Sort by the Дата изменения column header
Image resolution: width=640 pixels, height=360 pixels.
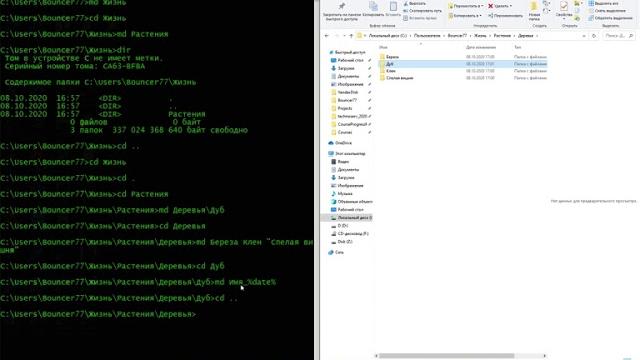481,47
